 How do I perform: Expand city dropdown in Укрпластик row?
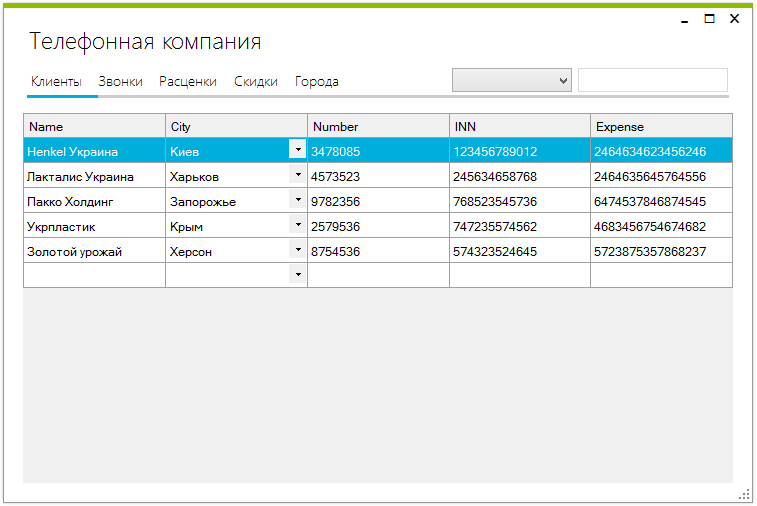coord(298,225)
